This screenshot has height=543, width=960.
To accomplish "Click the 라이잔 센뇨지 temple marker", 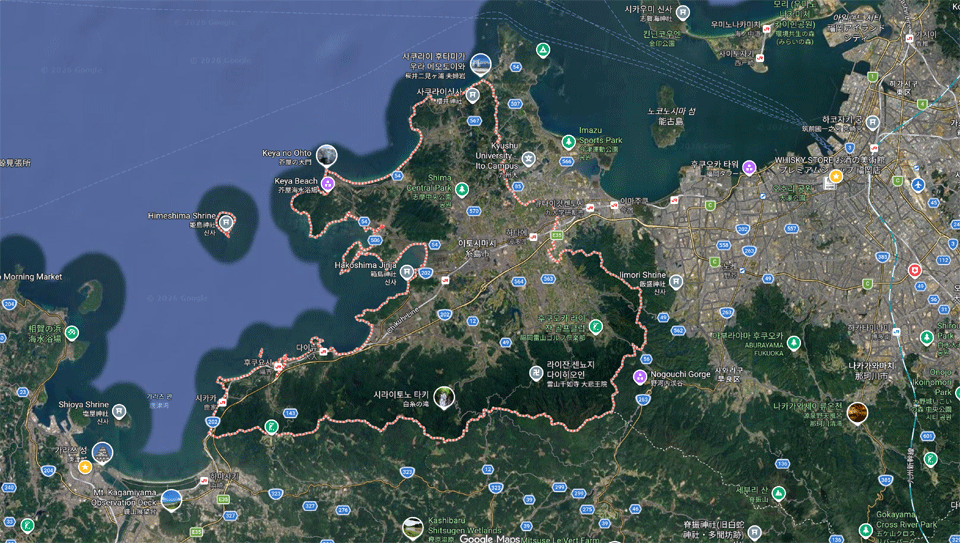I will pyautogui.click(x=536, y=372).
